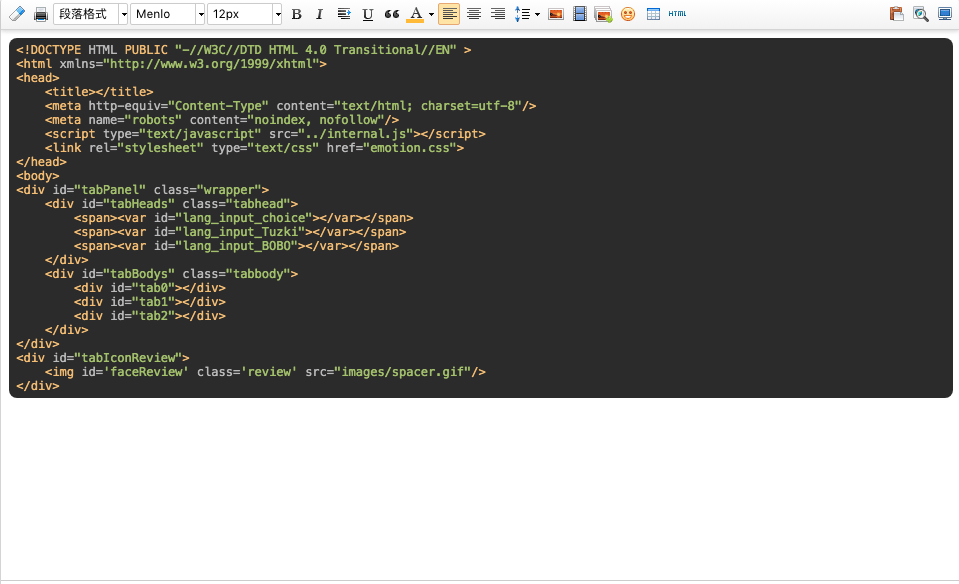
Task: Open the line spacing dropdown arrow
Action: [x=537, y=13]
